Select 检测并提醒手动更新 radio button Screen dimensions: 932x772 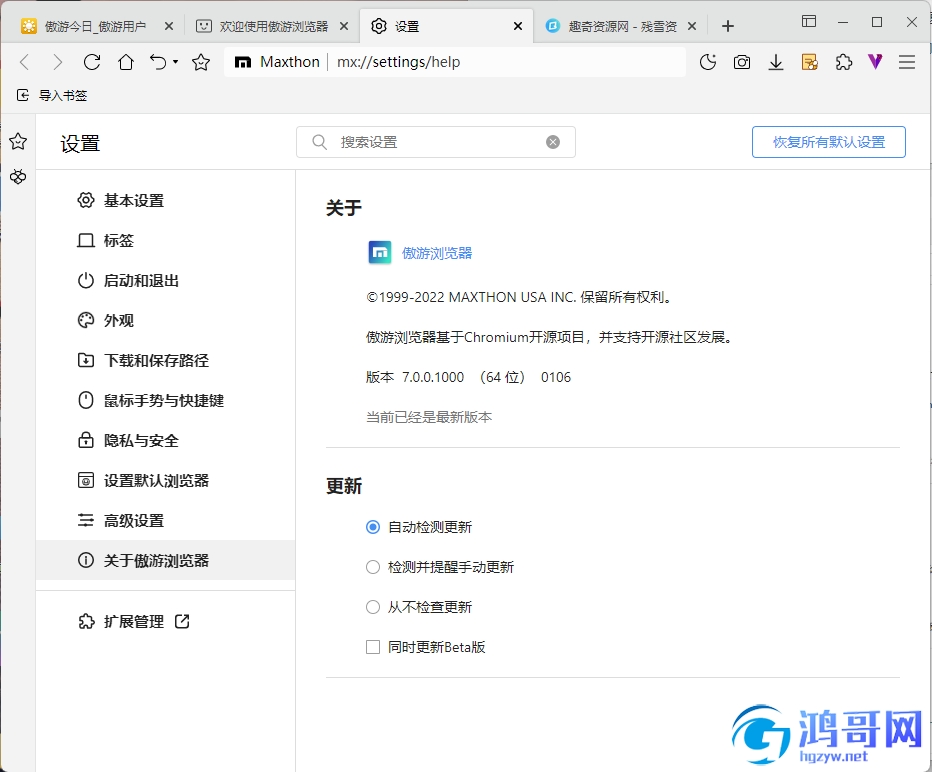point(373,567)
